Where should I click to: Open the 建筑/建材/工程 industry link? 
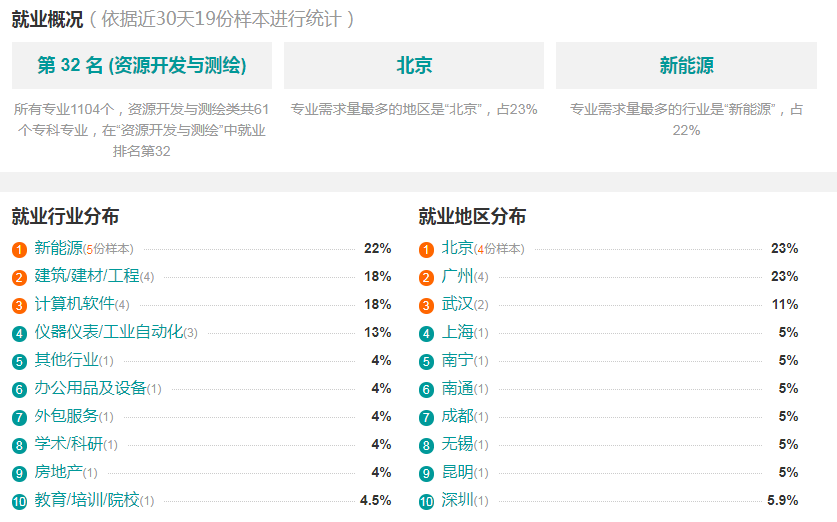pyautogui.click(x=87, y=275)
